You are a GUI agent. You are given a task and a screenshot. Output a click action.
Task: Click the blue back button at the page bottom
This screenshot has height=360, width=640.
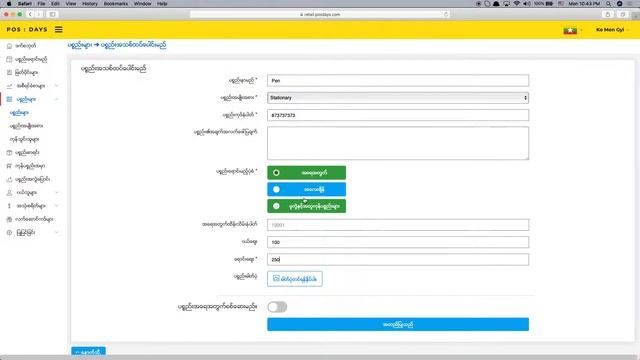pos(88,351)
